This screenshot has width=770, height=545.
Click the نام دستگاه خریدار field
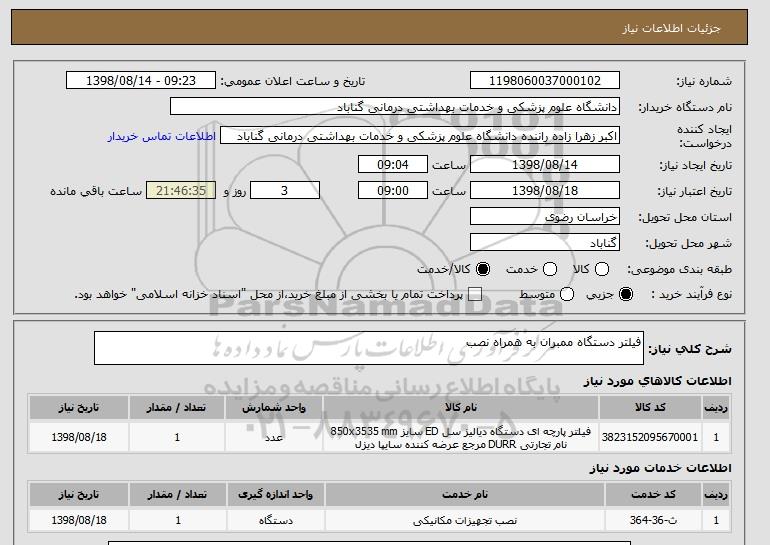395,107
